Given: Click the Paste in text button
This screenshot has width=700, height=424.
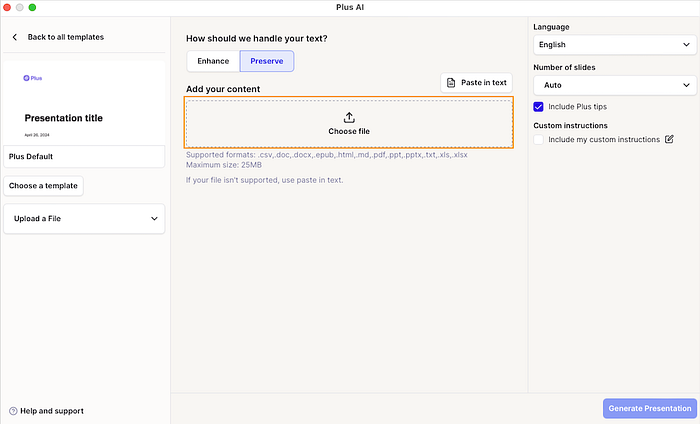Looking at the screenshot, I should (476, 83).
